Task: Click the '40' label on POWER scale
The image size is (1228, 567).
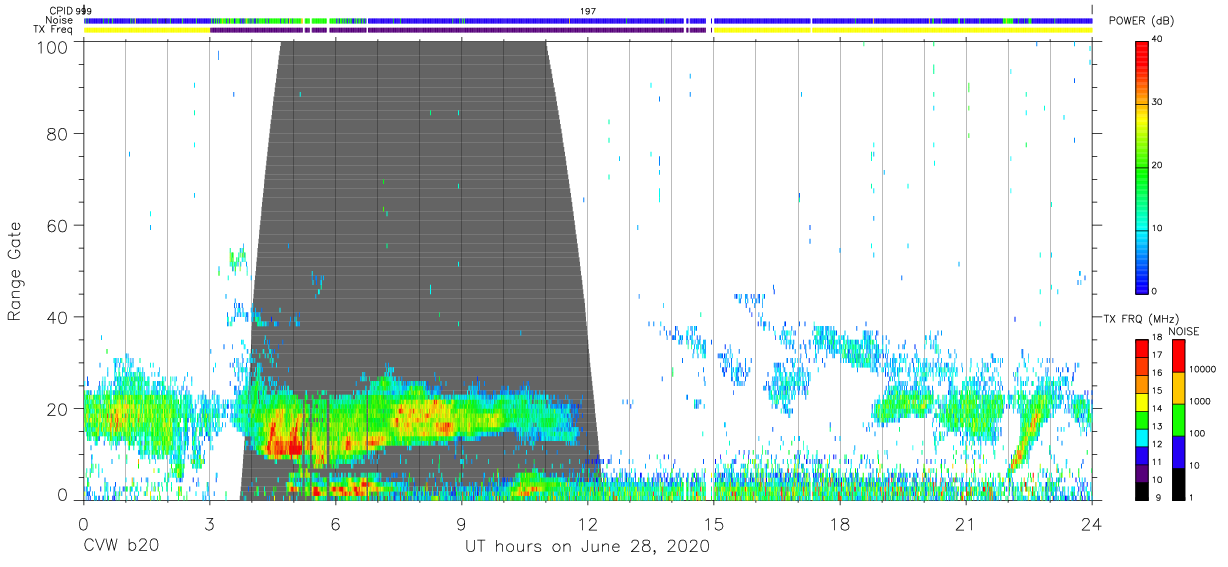Action: (1158, 39)
